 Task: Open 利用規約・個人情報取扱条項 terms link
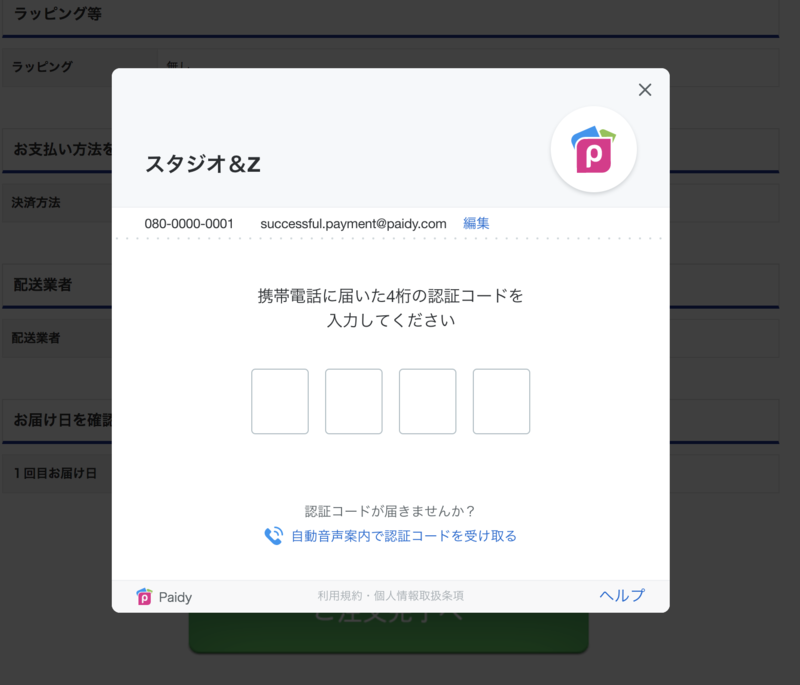[x=391, y=596]
